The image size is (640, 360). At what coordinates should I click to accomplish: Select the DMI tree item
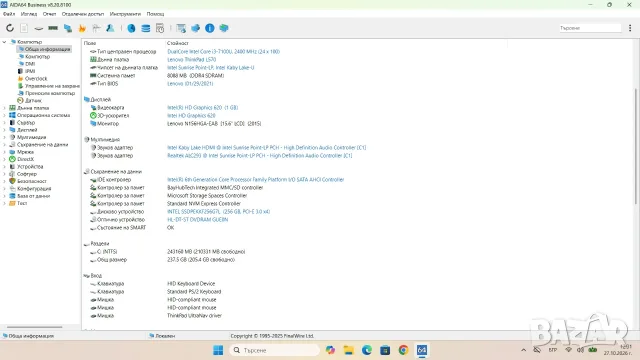click(x=30, y=64)
